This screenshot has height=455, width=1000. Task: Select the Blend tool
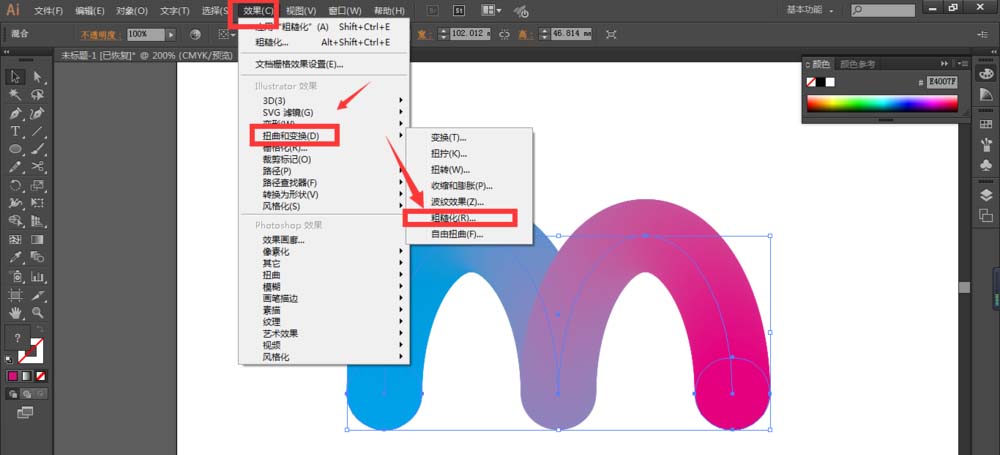pos(38,258)
